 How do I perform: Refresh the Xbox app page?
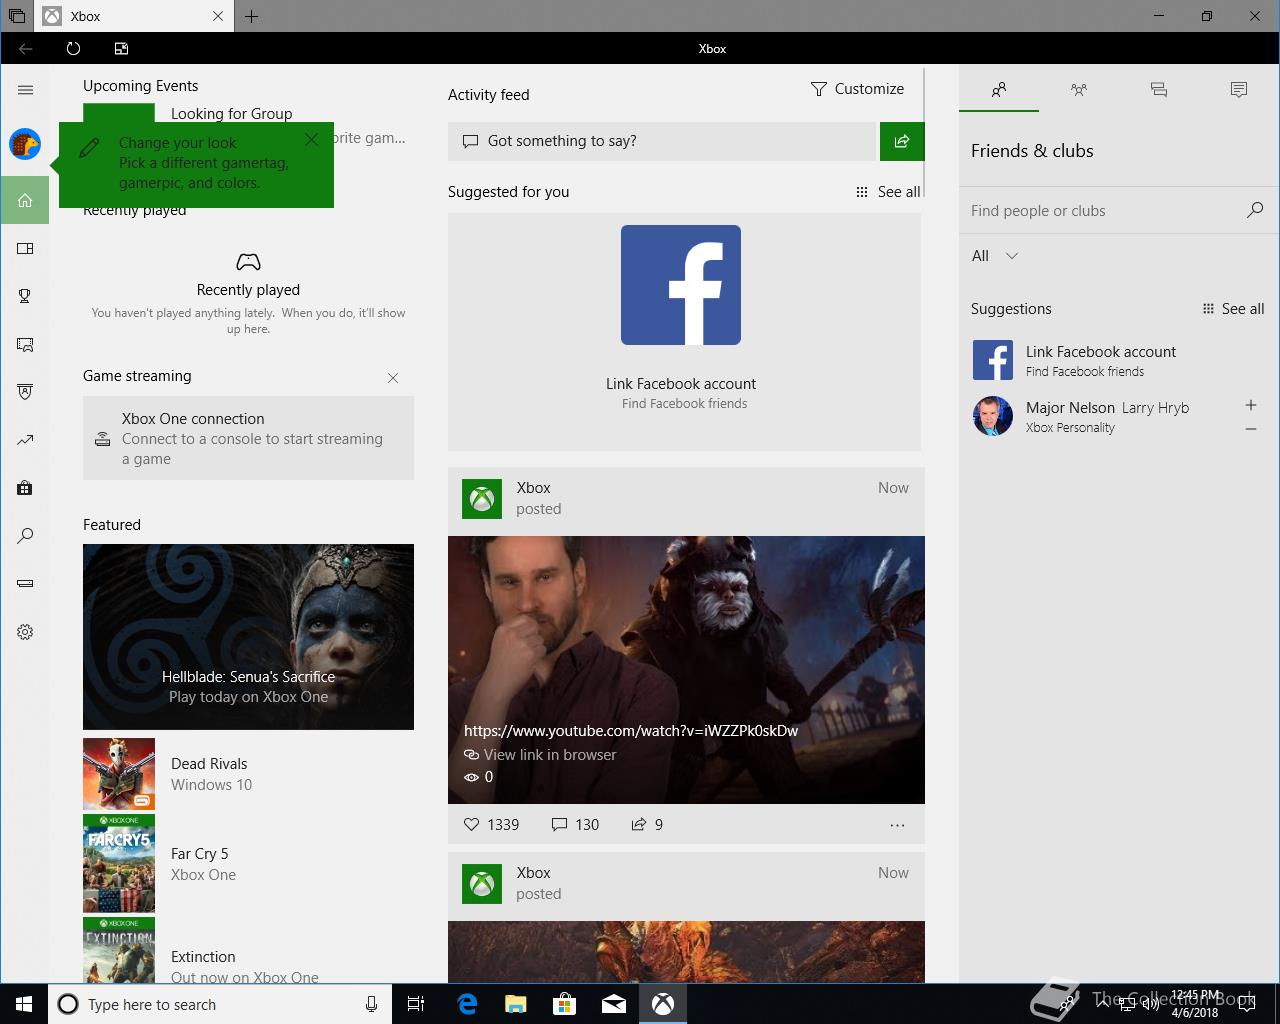click(73, 48)
